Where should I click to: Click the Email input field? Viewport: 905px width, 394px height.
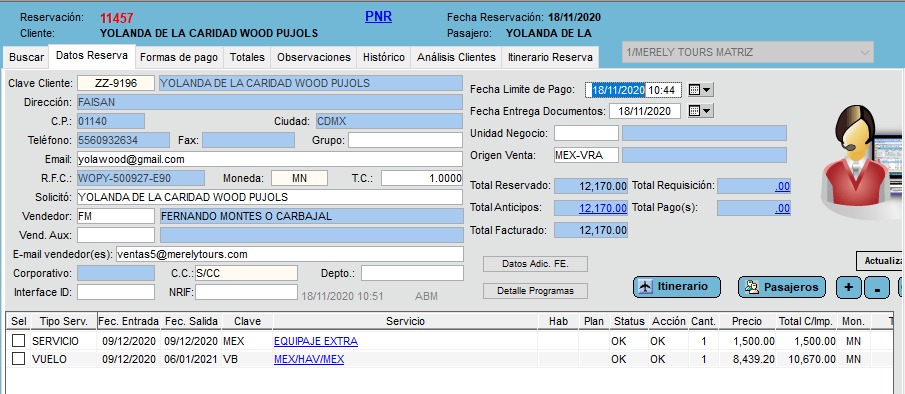270,159
